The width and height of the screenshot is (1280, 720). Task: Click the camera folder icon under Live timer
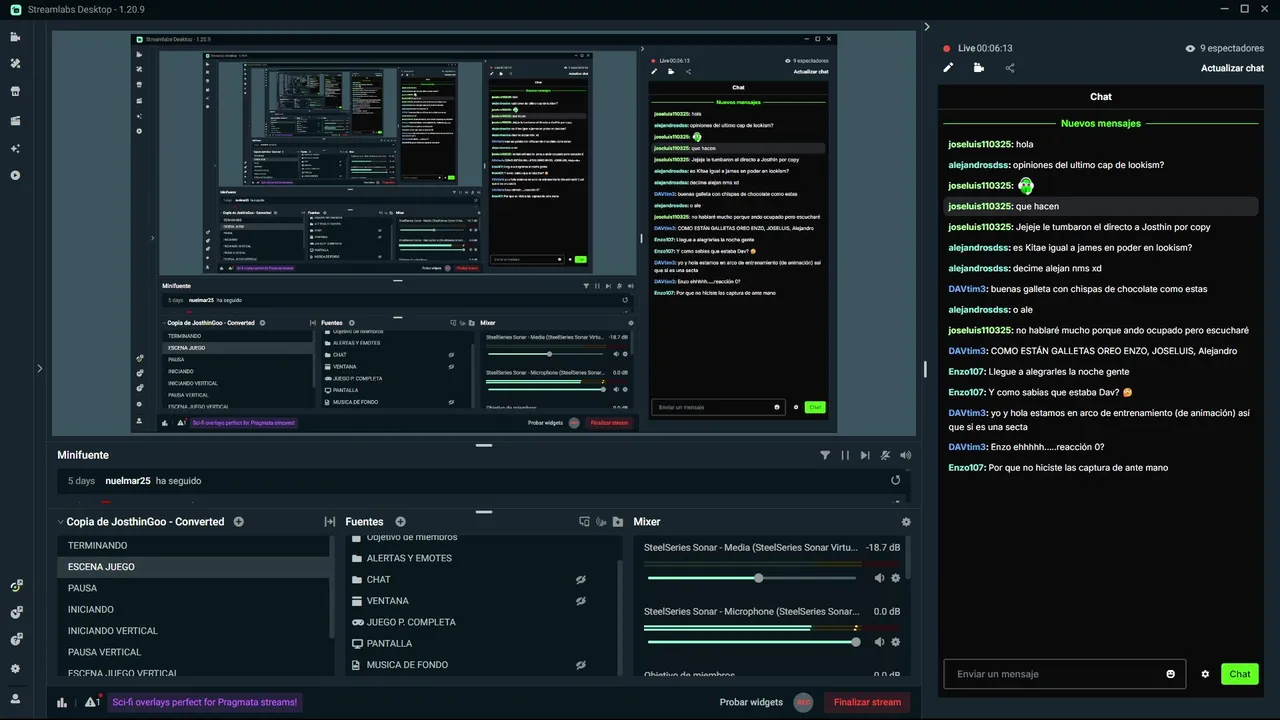coord(979,68)
